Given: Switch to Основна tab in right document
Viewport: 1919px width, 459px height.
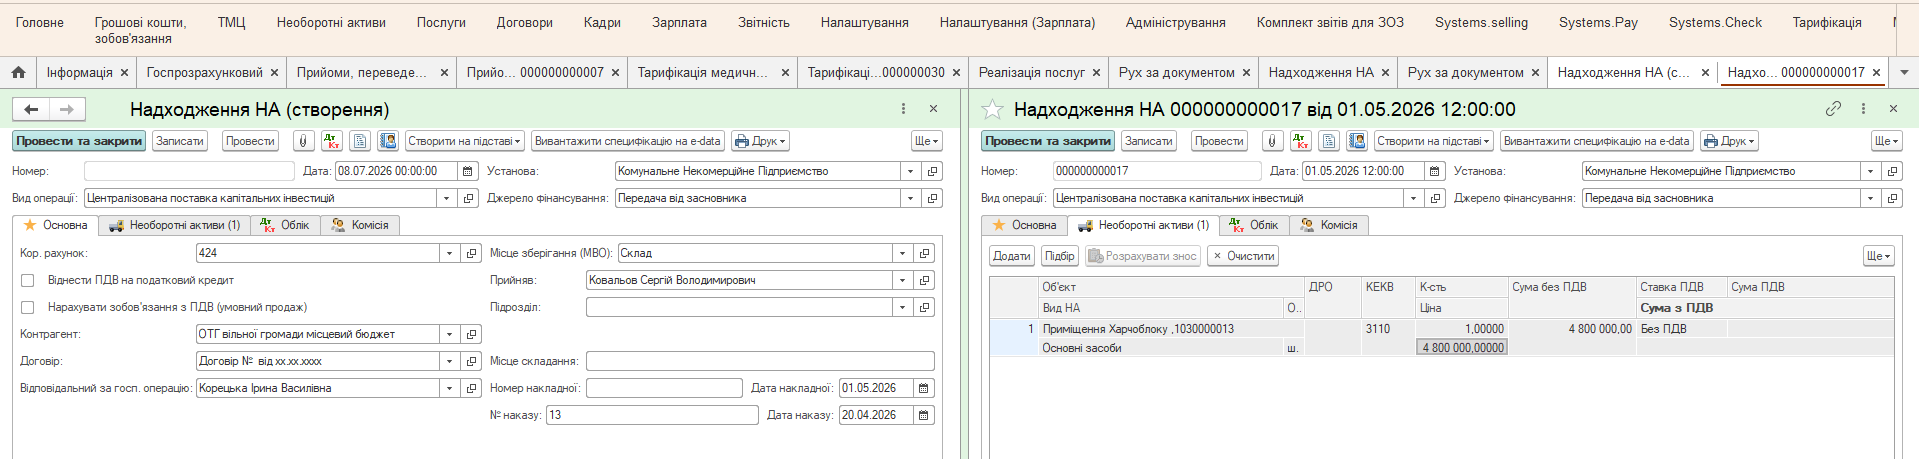Looking at the screenshot, I should 1024,225.
